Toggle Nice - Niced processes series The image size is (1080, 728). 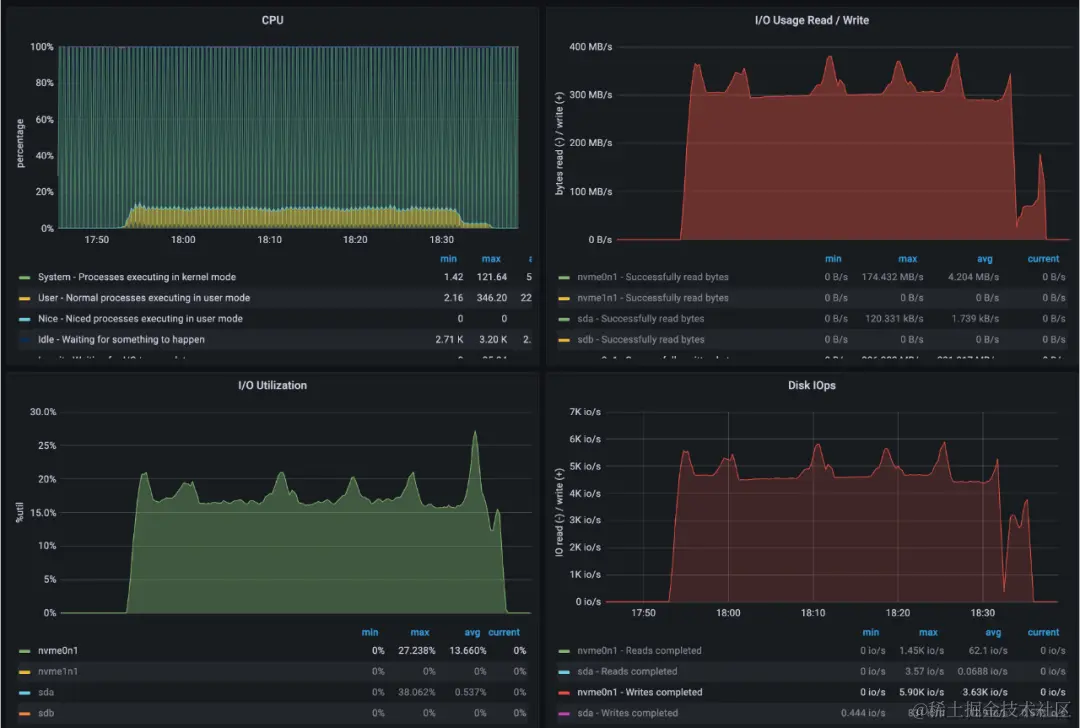(x=140, y=319)
